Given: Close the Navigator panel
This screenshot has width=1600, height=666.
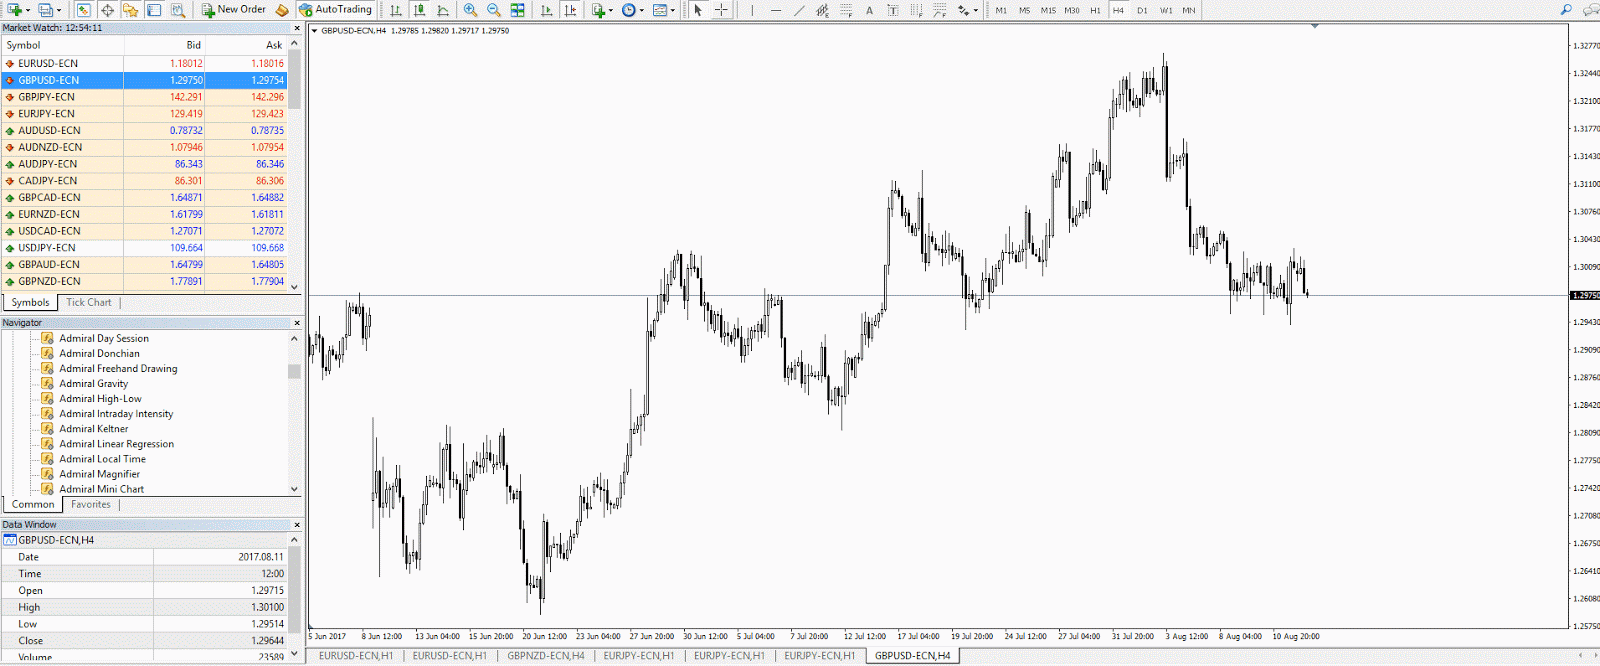Looking at the screenshot, I should click(x=297, y=323).
